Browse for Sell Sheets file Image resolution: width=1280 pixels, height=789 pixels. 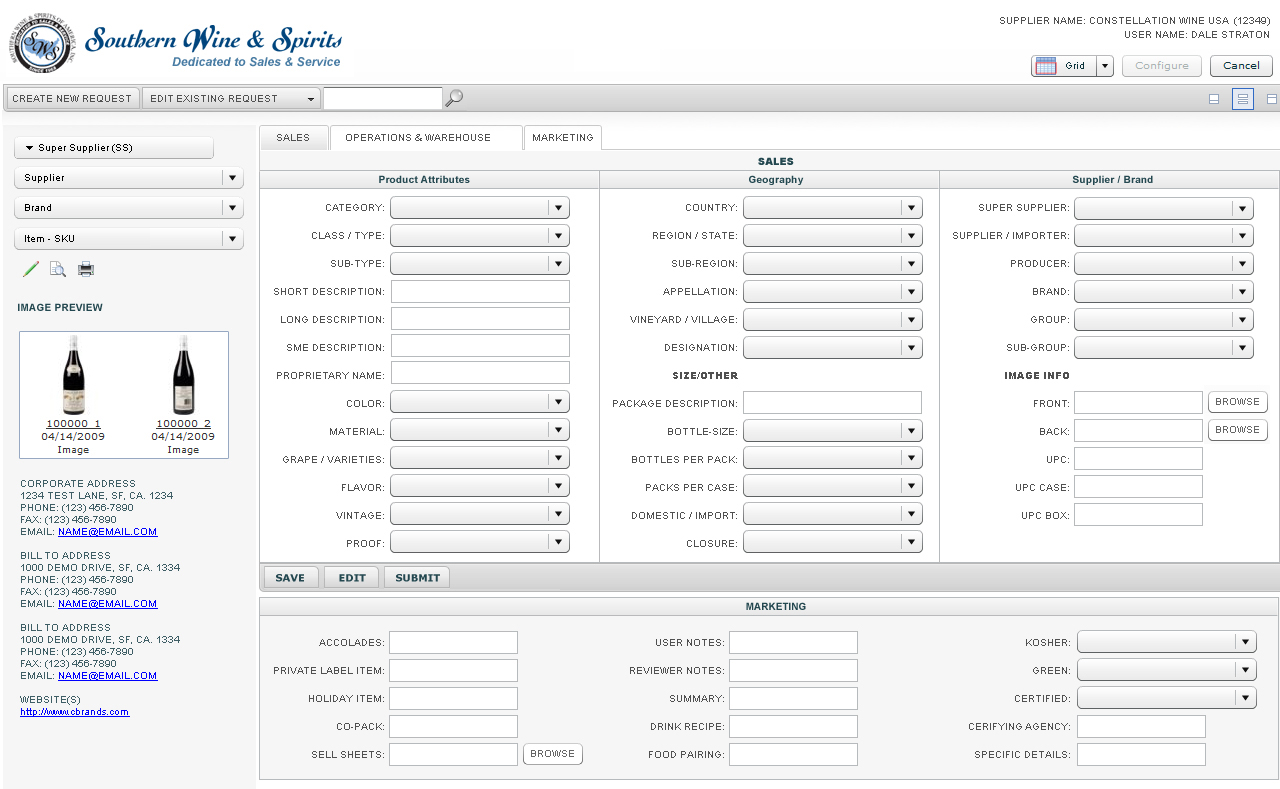(552, 754)
